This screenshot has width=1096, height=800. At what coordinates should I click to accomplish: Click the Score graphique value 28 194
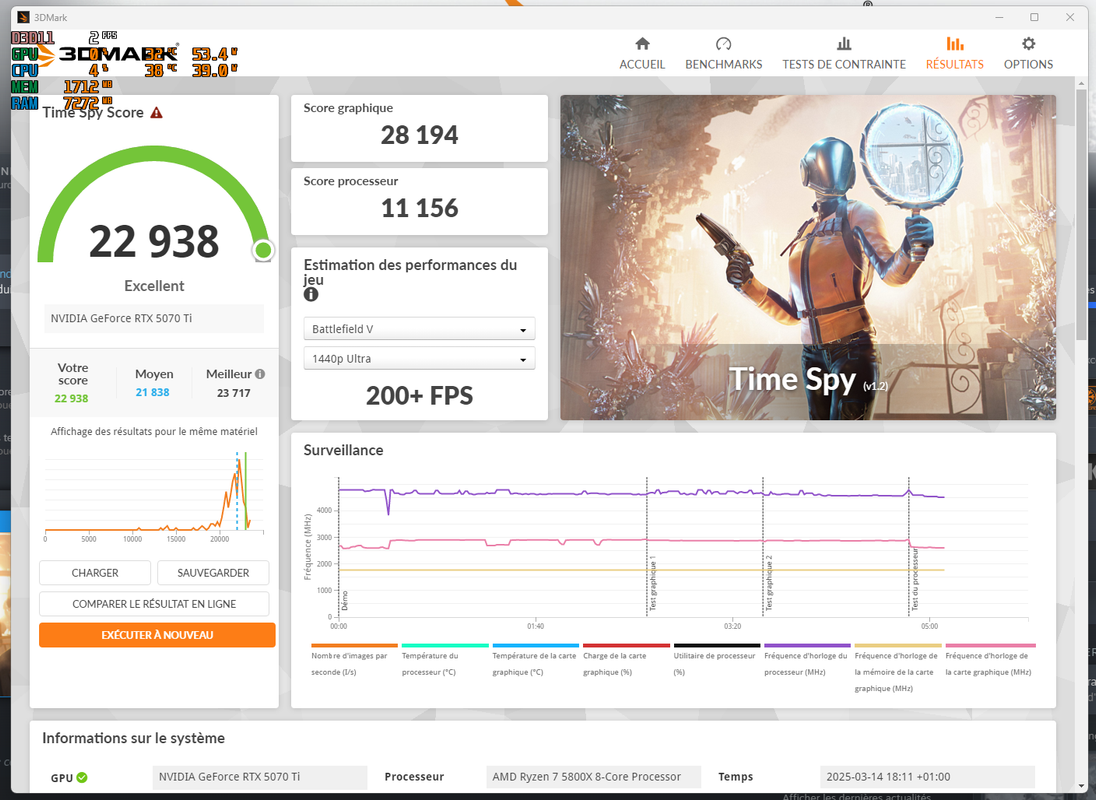[x=419, y=135]
